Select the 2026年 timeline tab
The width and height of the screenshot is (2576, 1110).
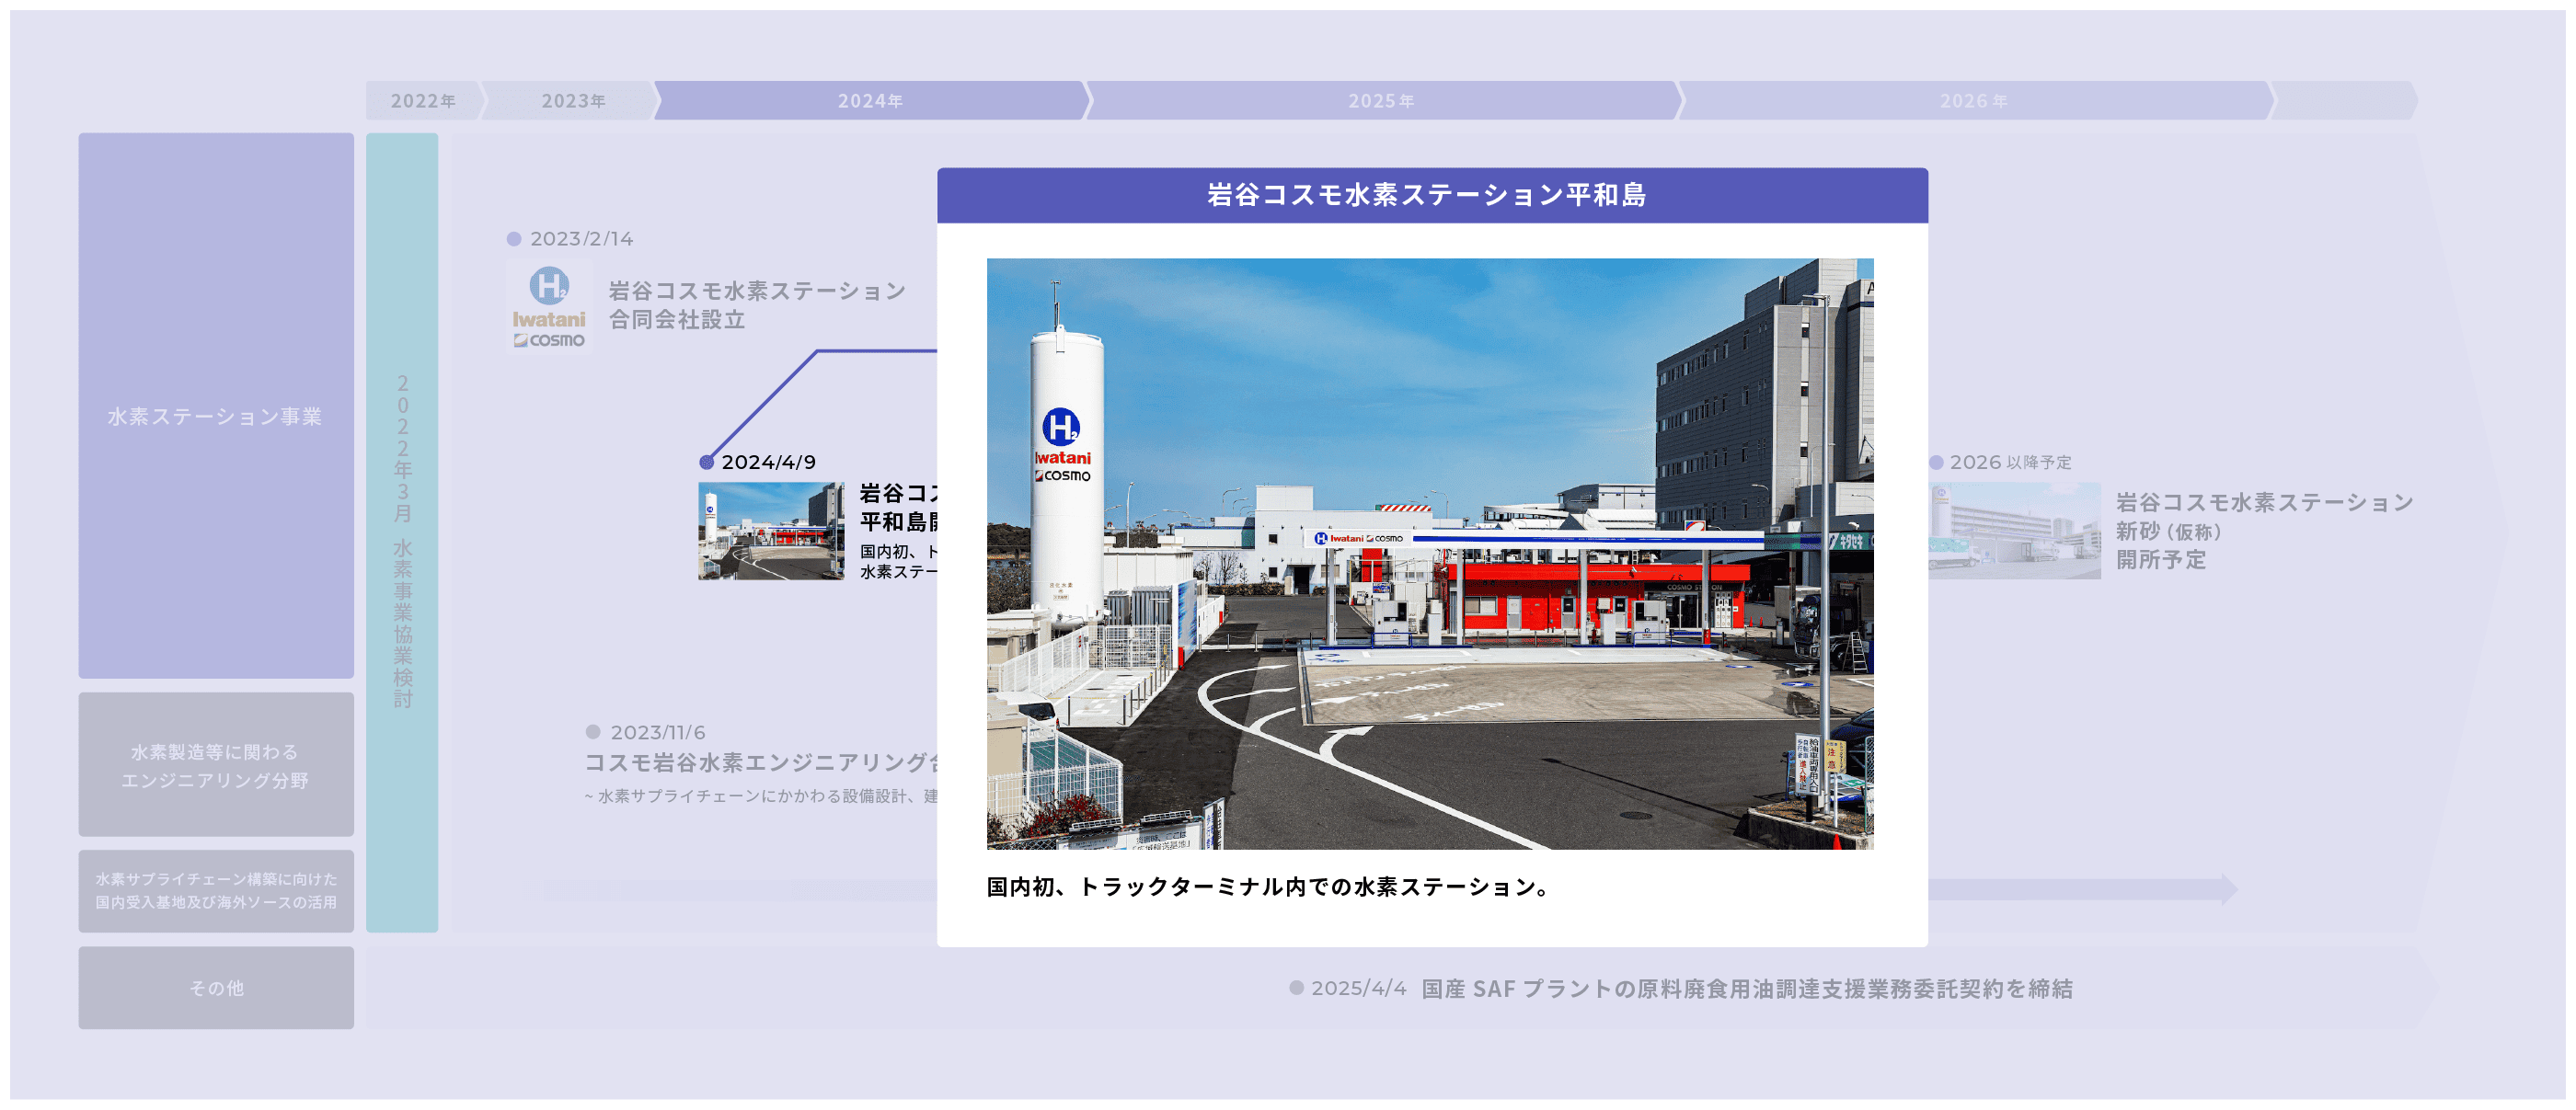[x=1975, y=101]
